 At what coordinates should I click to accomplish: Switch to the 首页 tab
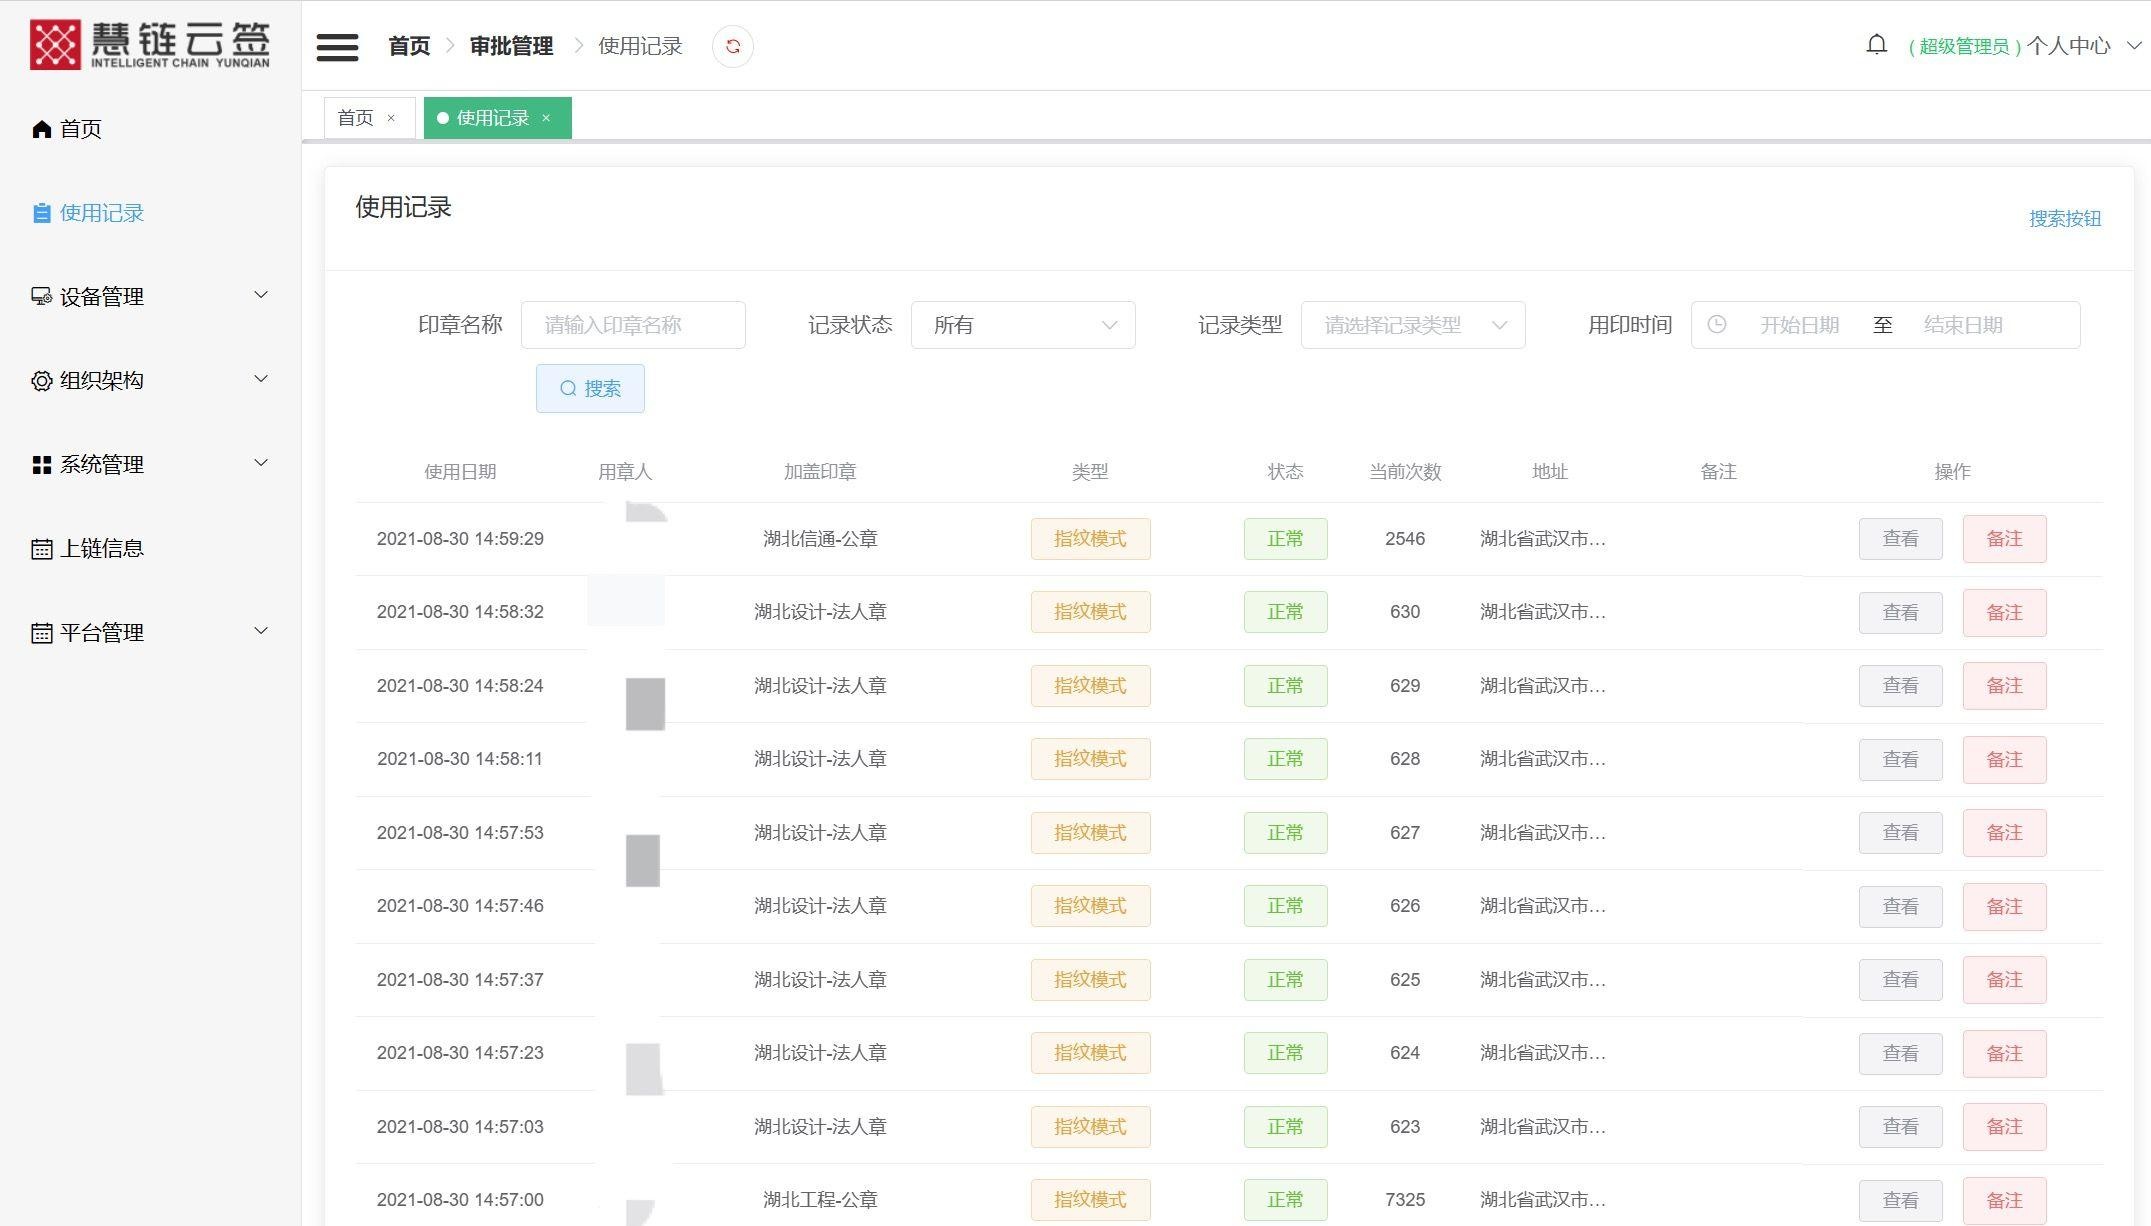(356, 118)
